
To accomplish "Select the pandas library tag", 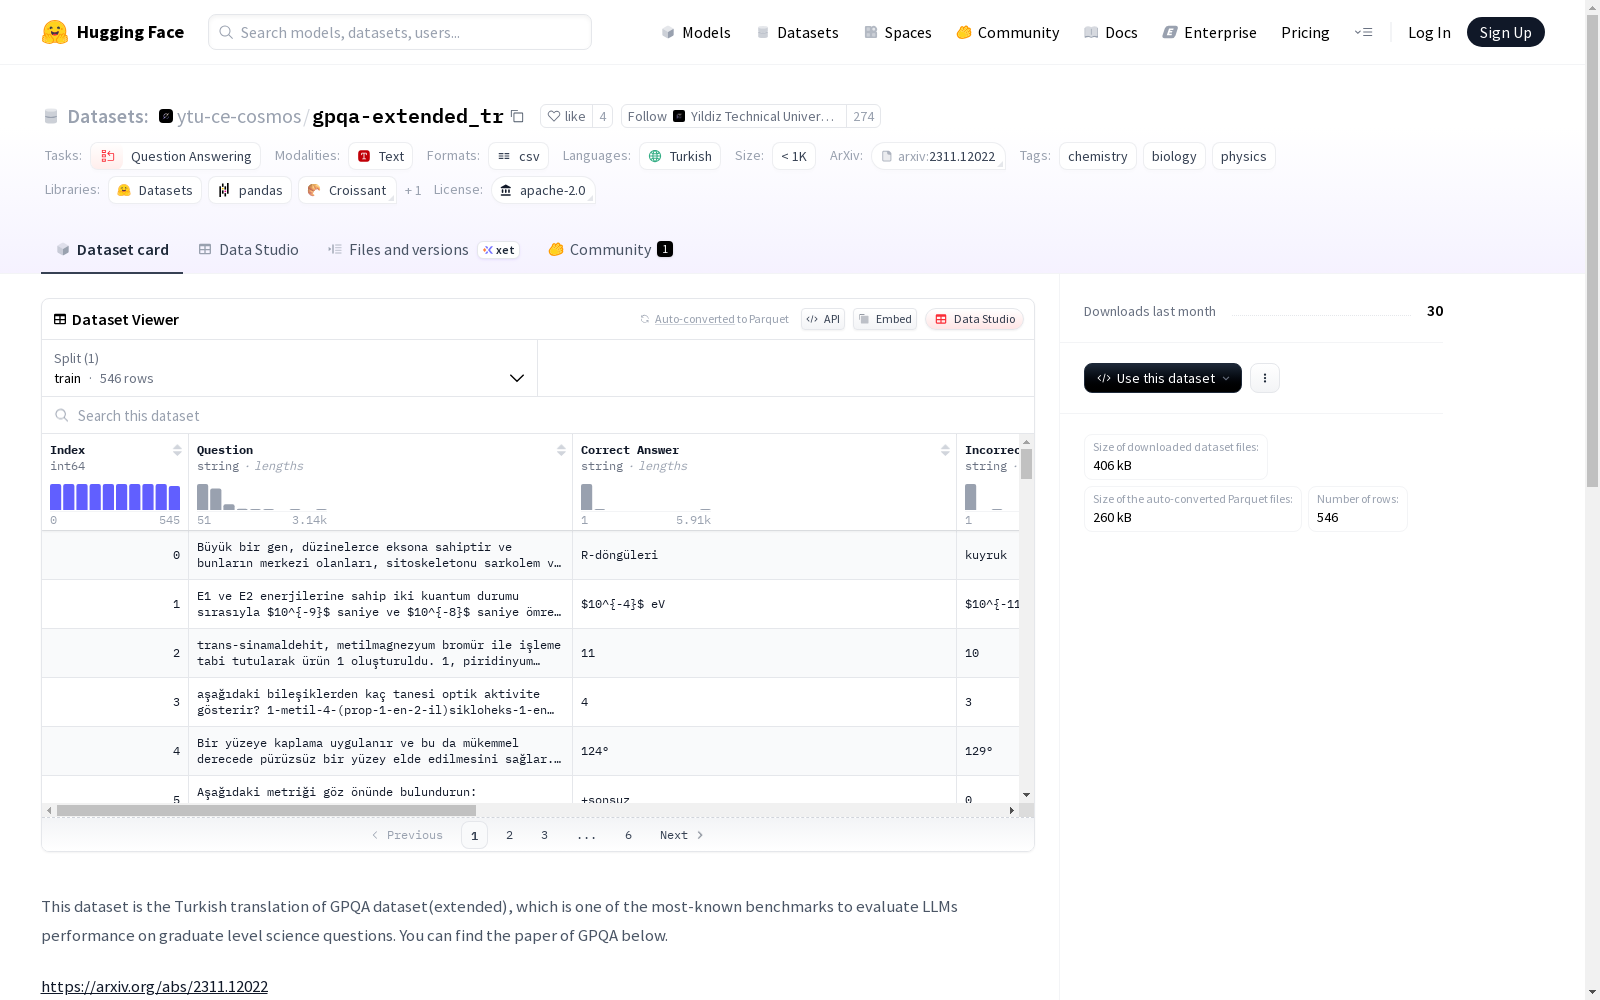I will pos(250,190).
